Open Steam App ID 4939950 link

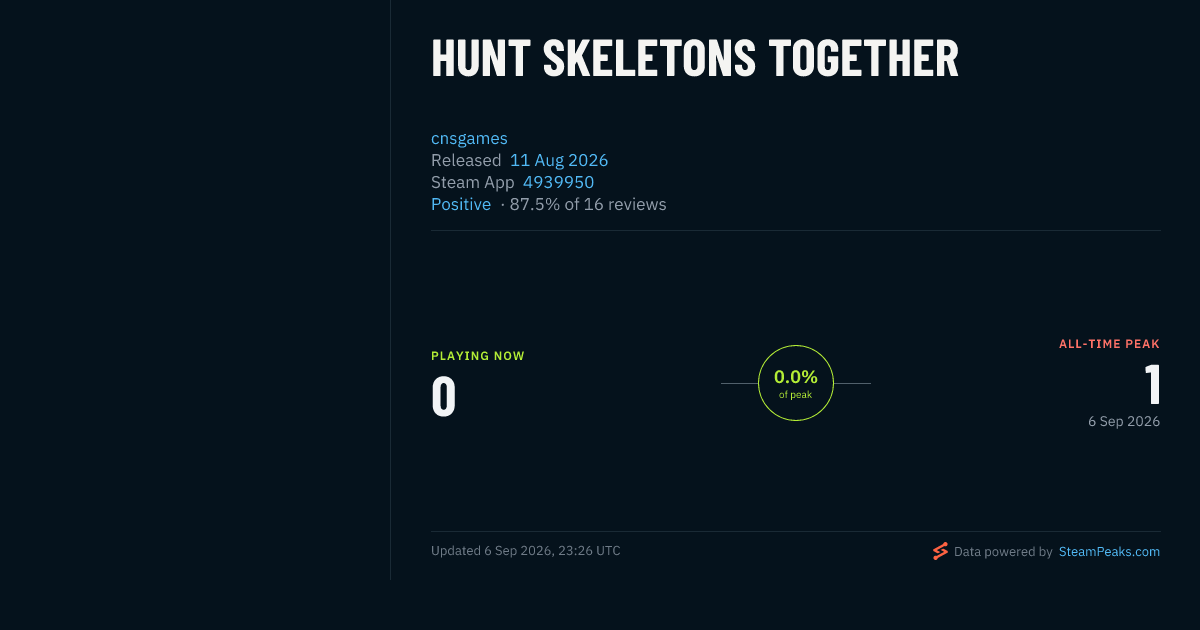(558, 182)
